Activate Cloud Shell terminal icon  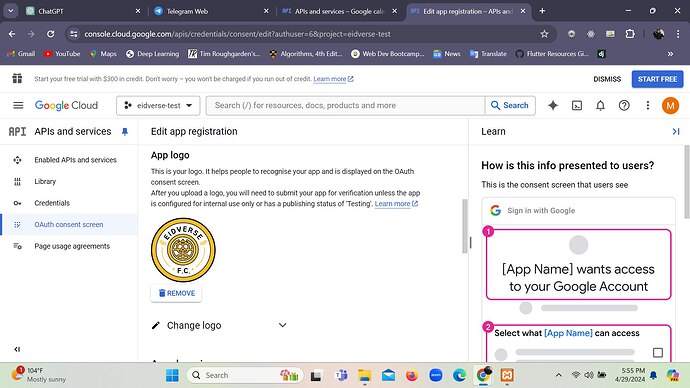577,105
